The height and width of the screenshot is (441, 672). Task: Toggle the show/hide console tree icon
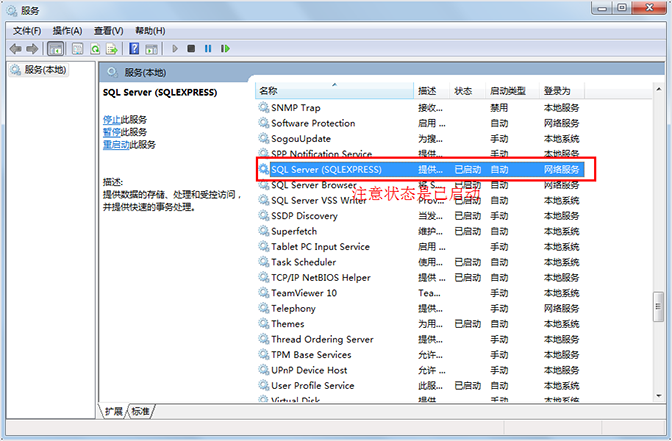coord(56,48)
